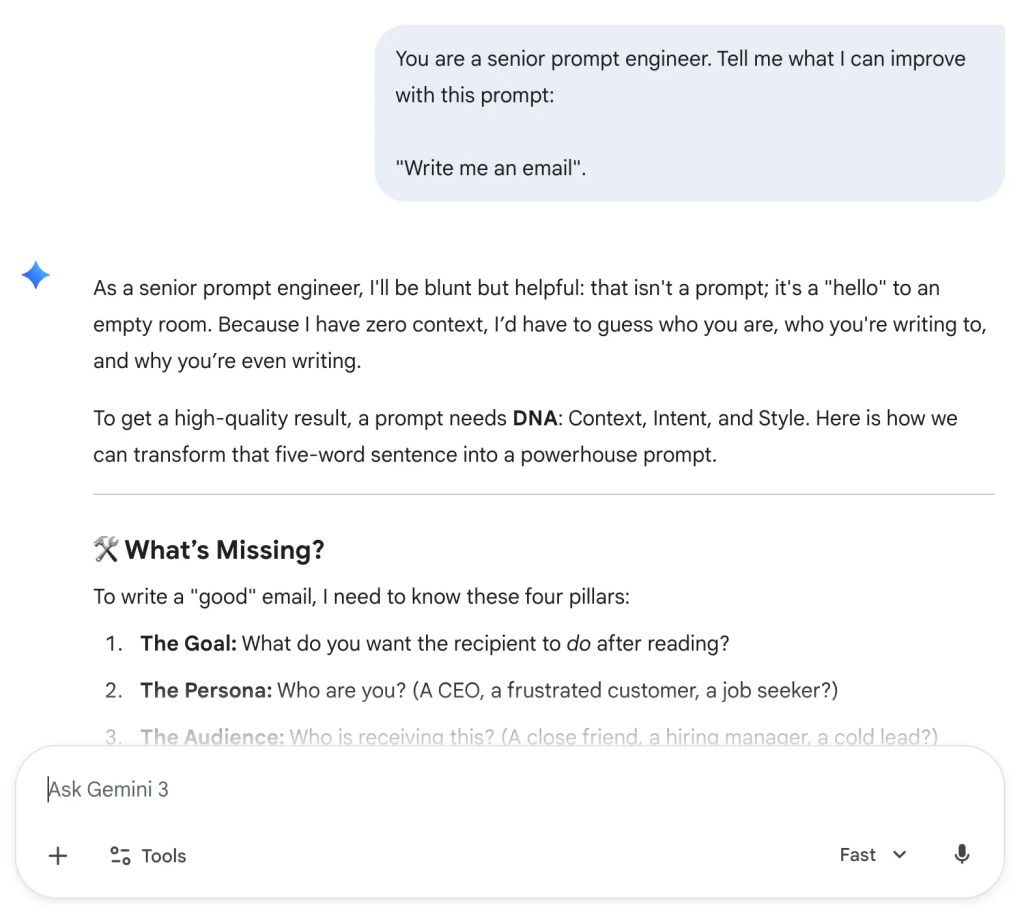Click the quoted "Write me an email" text
Viewport: 1024px width, 917px height.
[x=490, y=168]
